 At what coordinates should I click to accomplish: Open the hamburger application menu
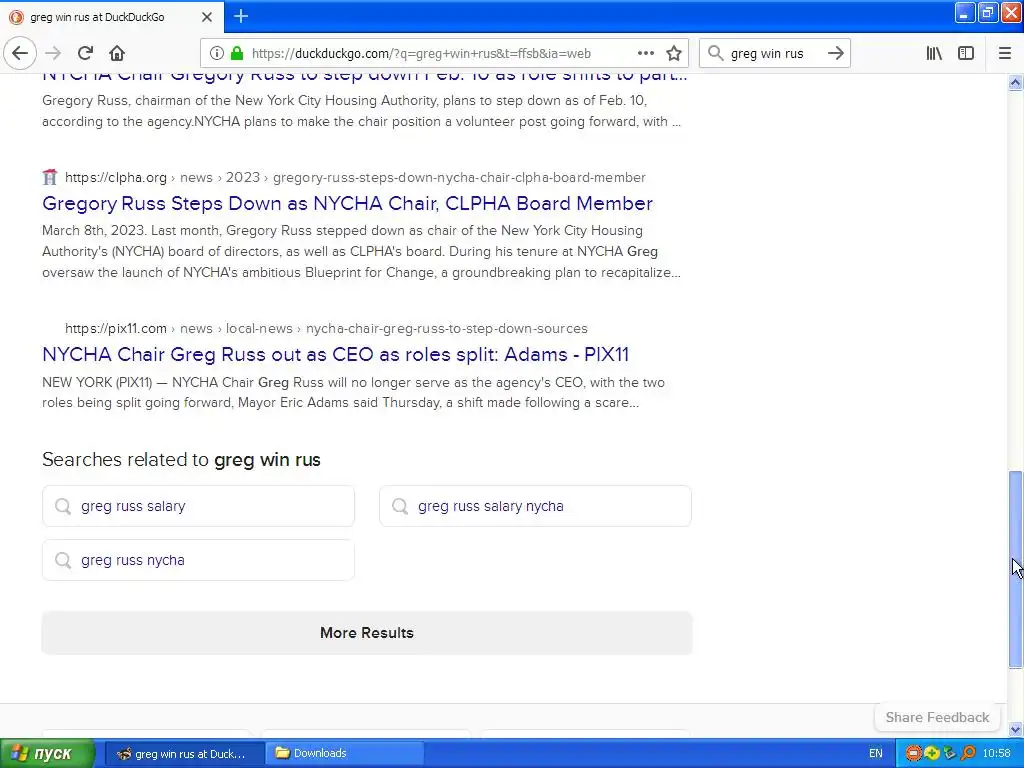pos(1005,54)
